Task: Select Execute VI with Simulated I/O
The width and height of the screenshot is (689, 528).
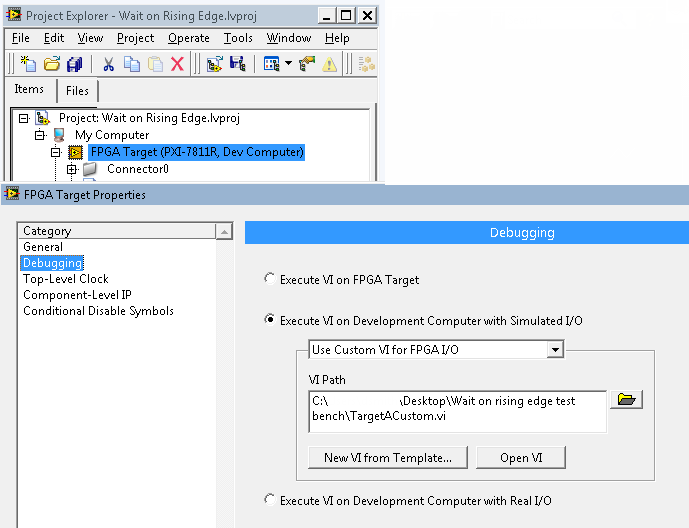Action: pos(270,320)
